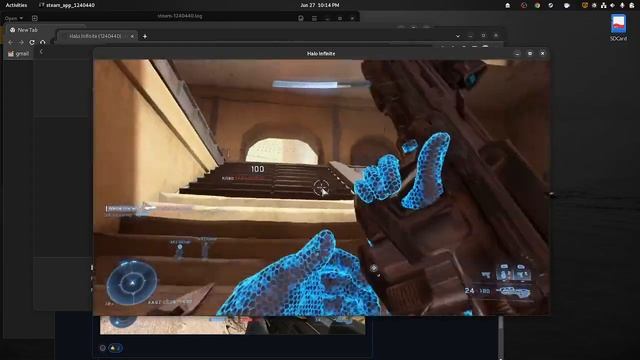The height and width of the screenshot is (360, 640).
Task: Click the round icon left of the reaction button
Action: [x=102, y=348]
